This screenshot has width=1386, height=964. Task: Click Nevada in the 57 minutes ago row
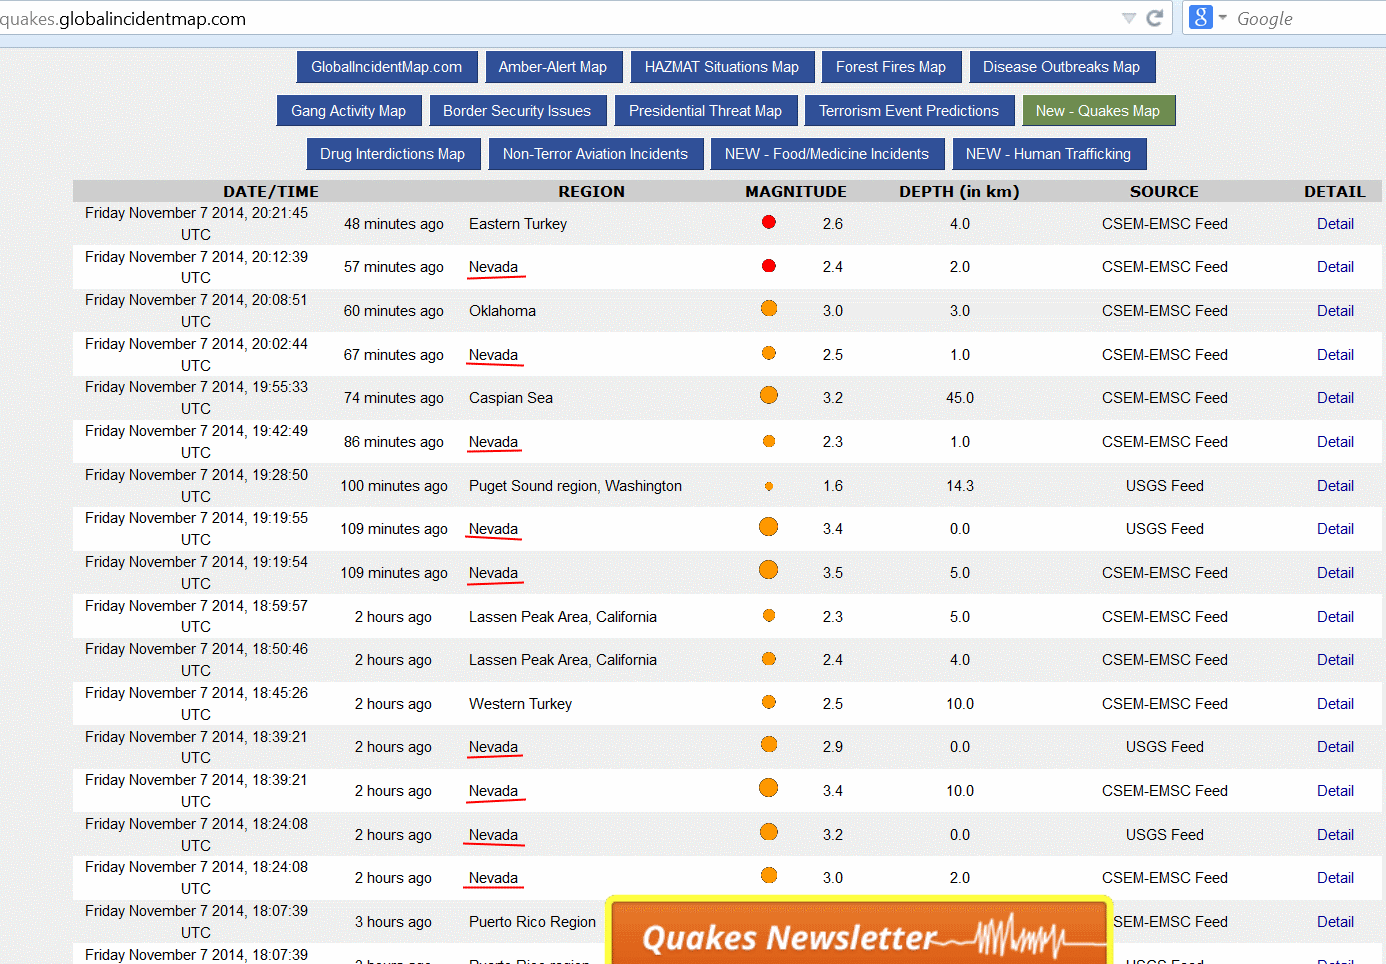click(x=494, y=267)
